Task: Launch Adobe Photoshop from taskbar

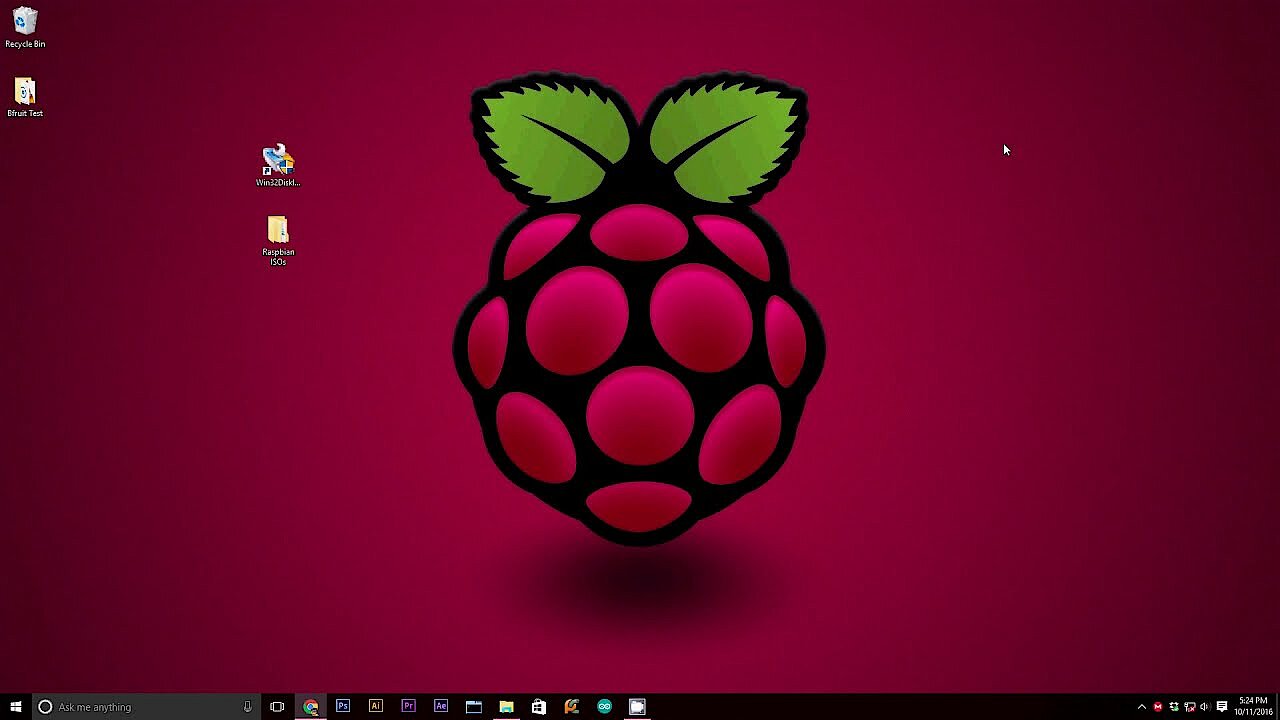Action: tap(343, 707)
